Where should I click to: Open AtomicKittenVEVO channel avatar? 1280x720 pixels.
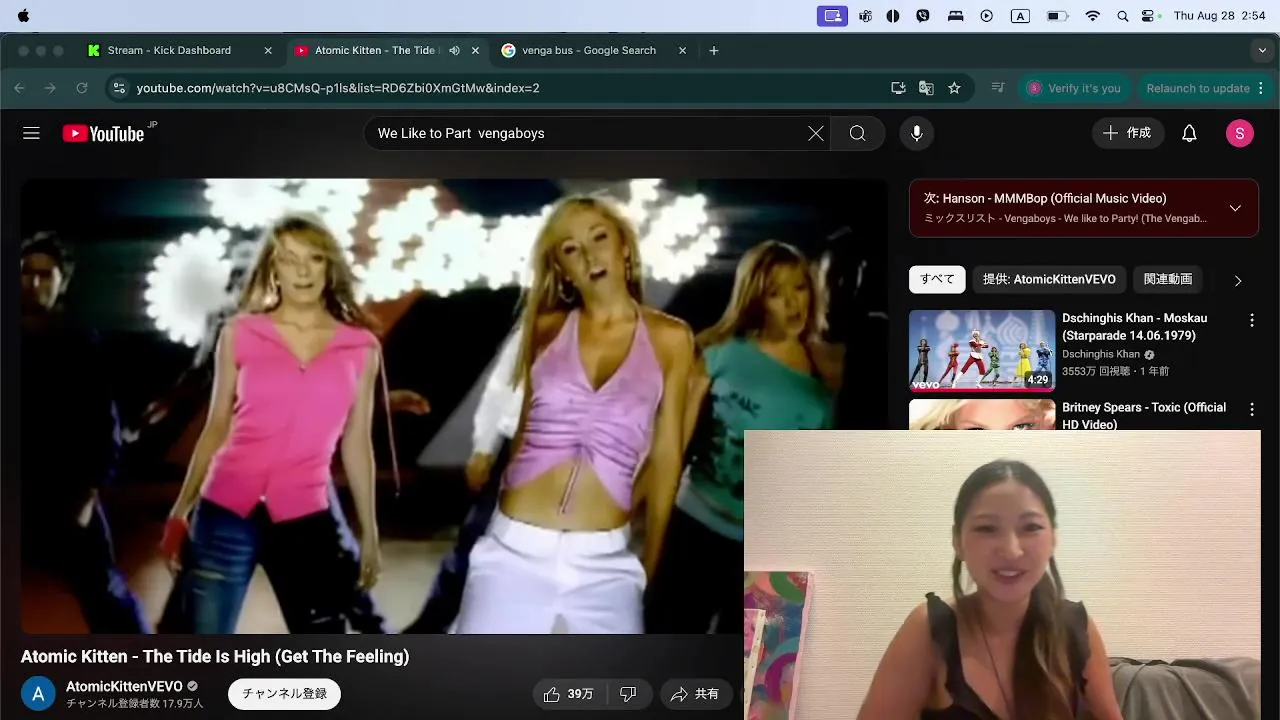click(38, 693)
